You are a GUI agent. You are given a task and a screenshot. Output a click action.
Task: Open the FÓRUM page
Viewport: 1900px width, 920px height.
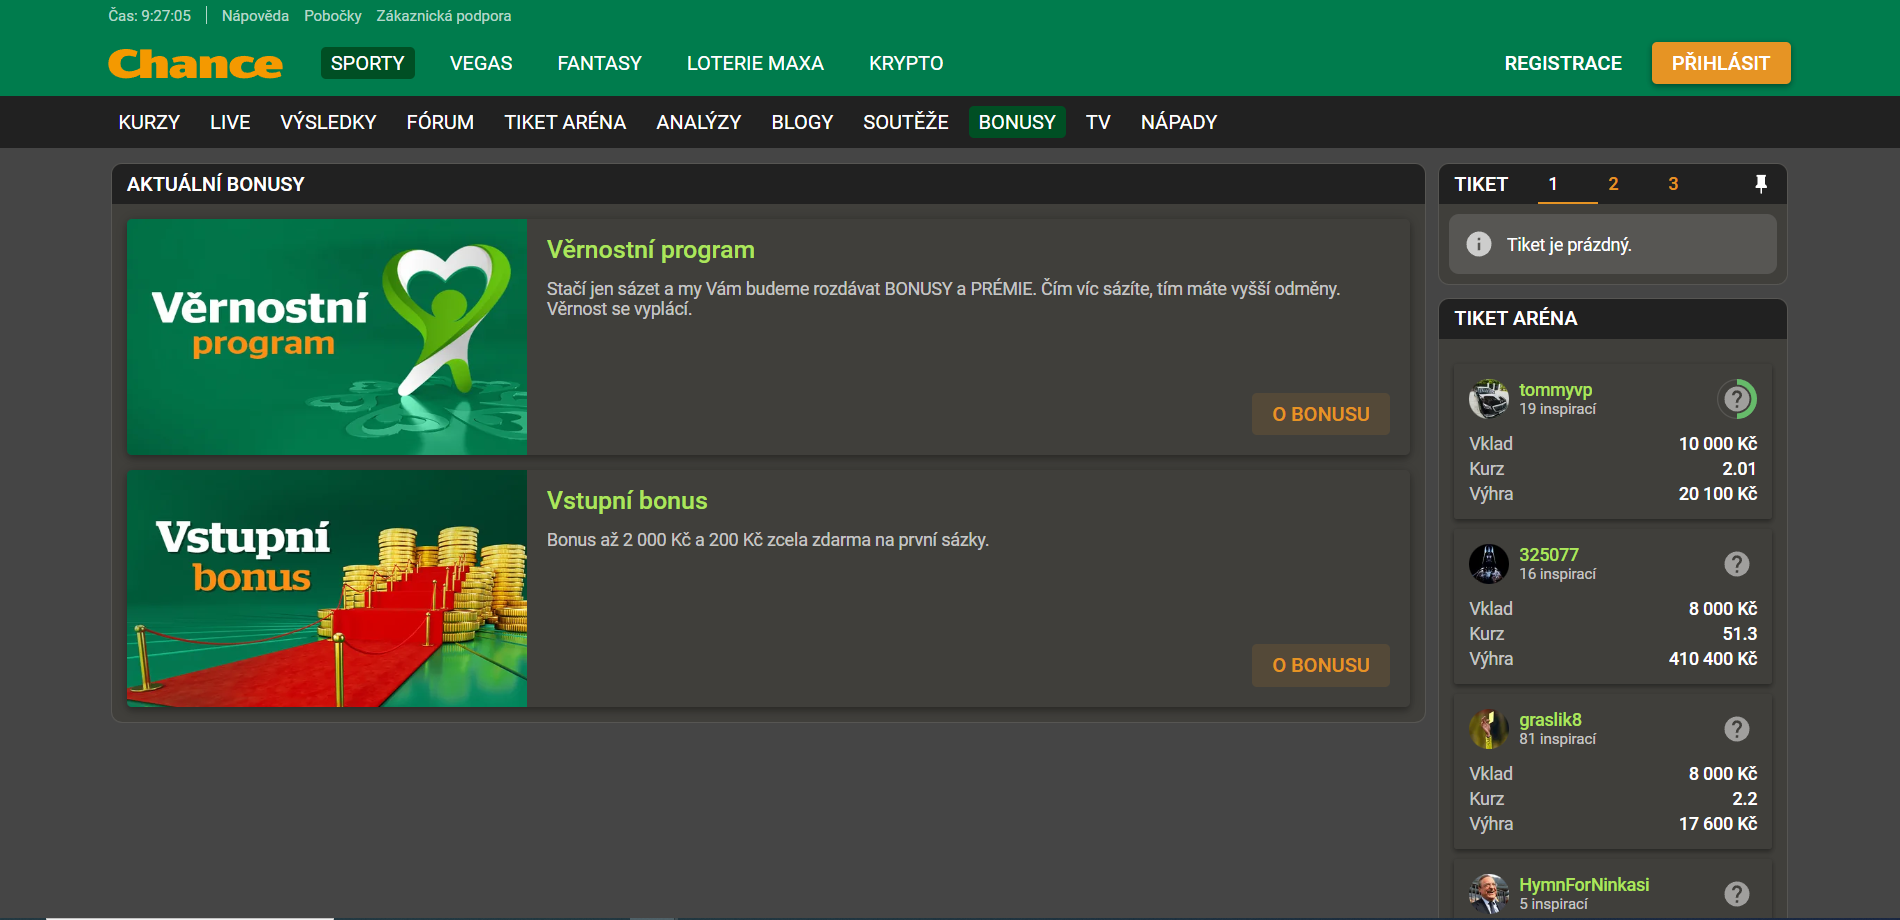[440, 122]
